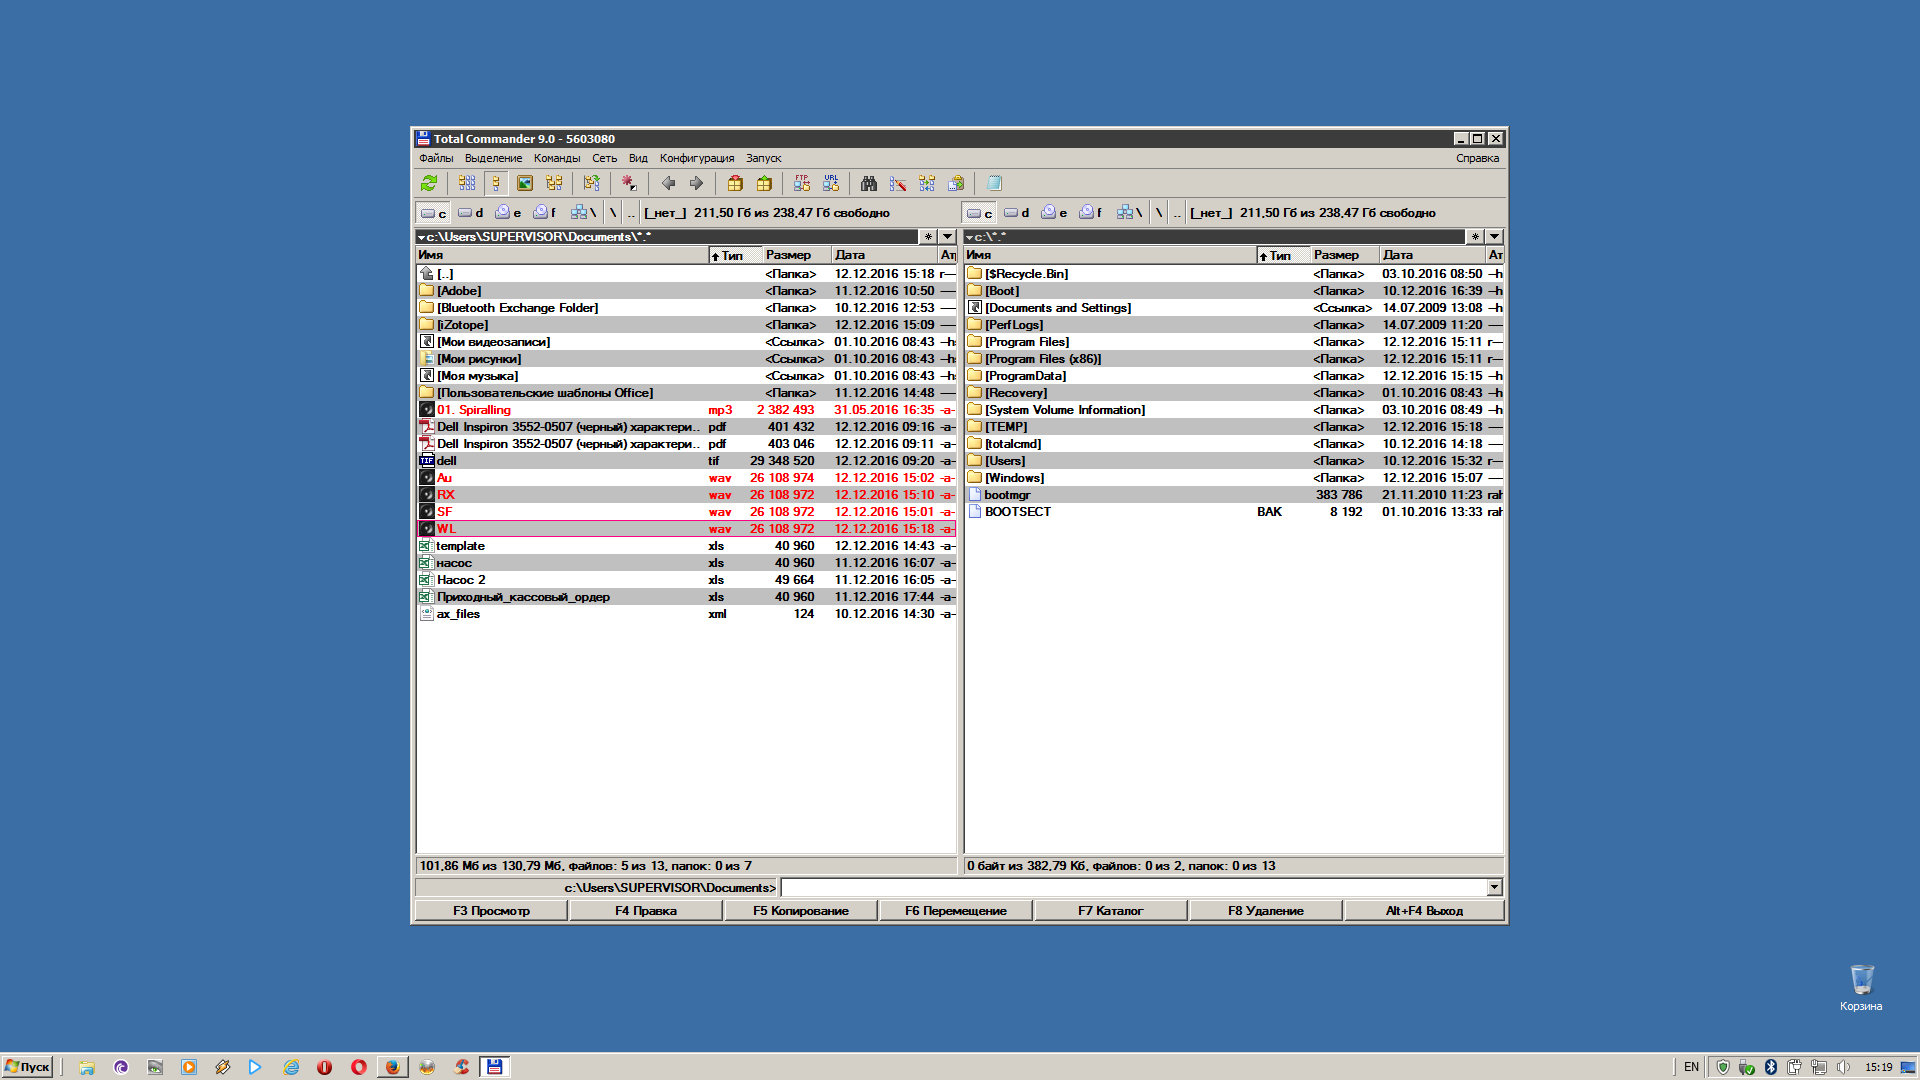
Task: Open the Конфигурация menu
Action: click(697, 158)
